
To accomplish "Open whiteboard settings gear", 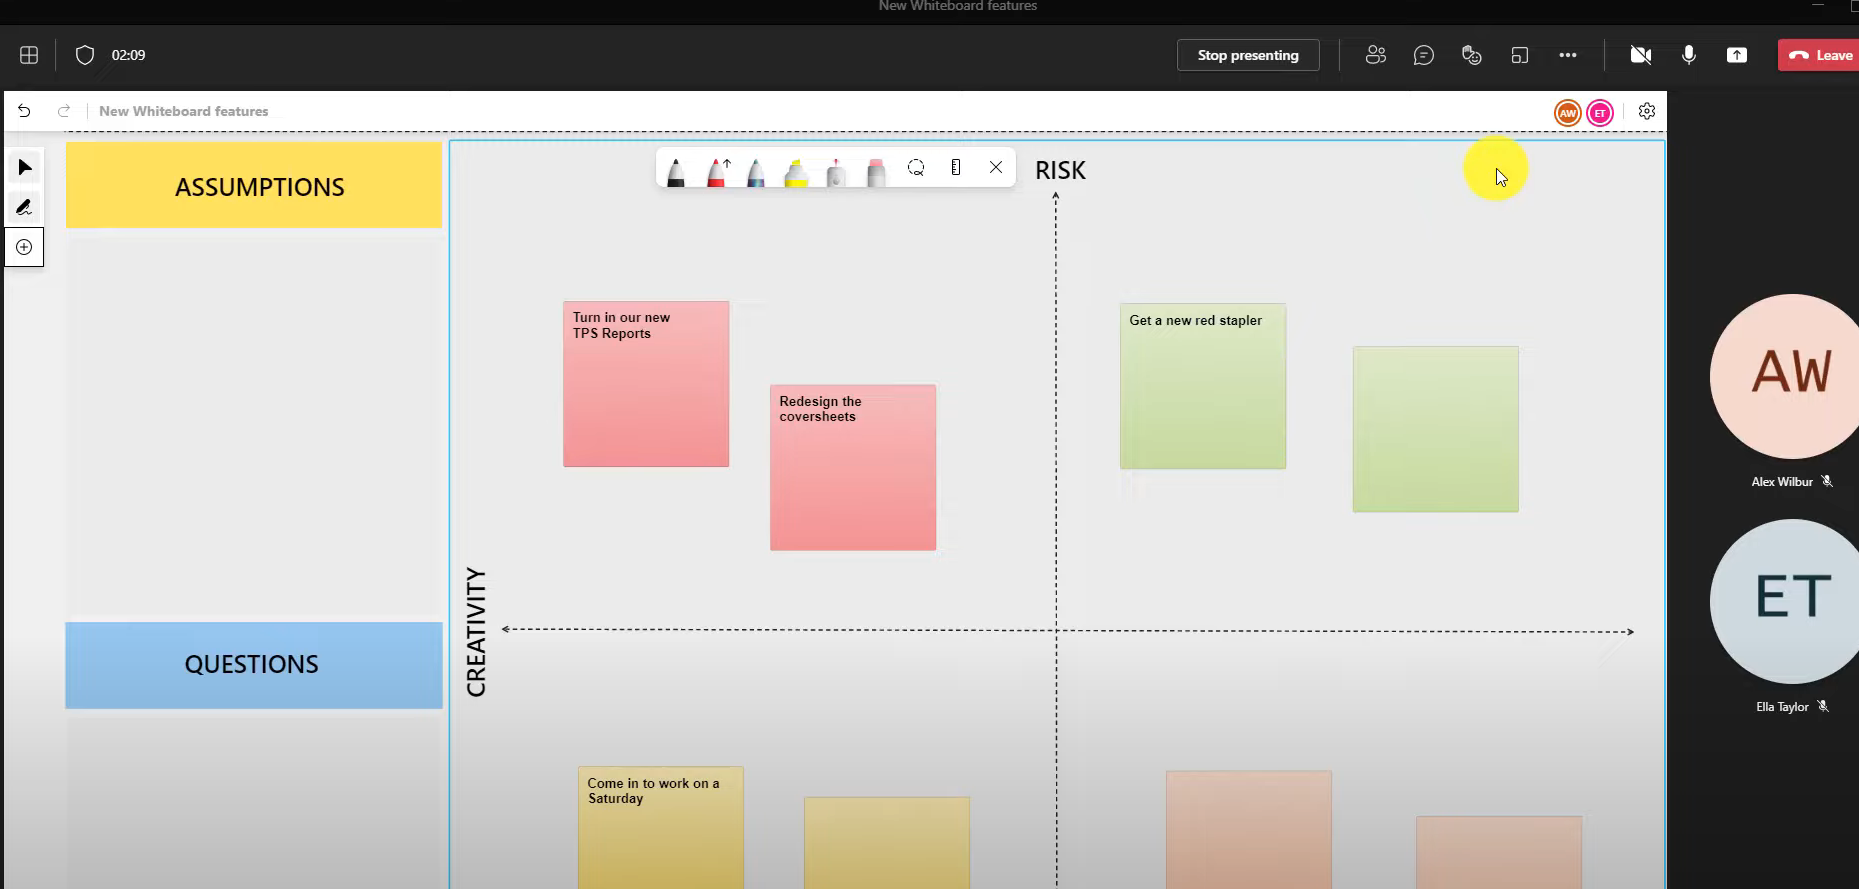I will [1647, 112].
